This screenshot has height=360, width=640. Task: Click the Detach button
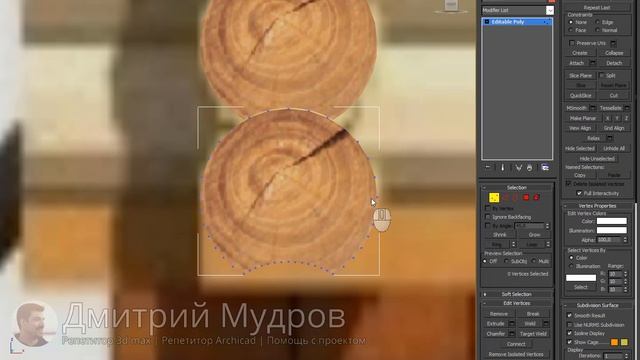[614, 63]
